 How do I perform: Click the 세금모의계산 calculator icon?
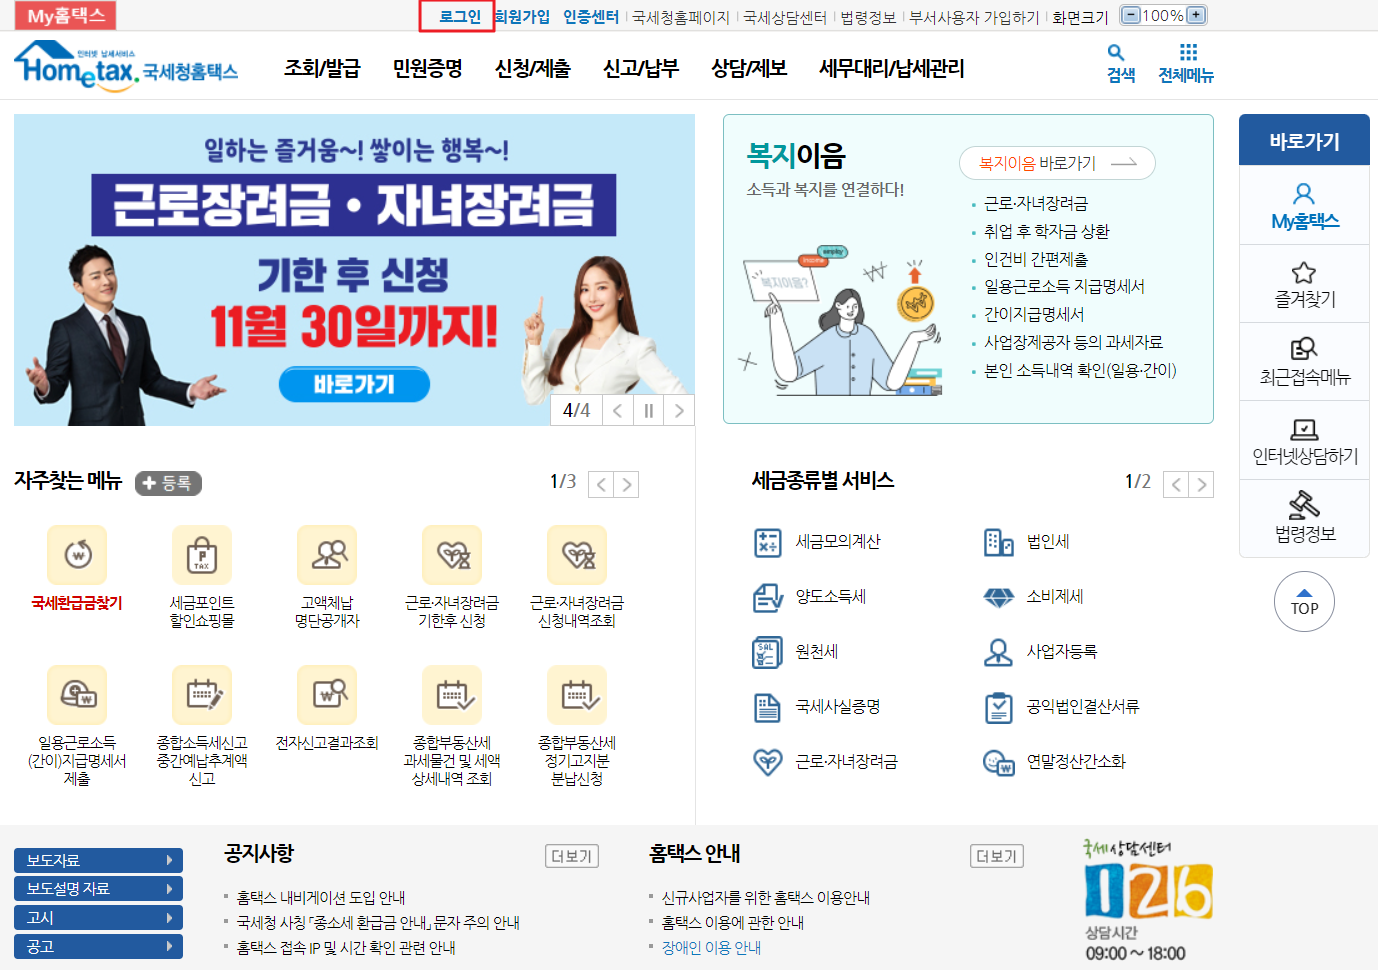[767, 542]
